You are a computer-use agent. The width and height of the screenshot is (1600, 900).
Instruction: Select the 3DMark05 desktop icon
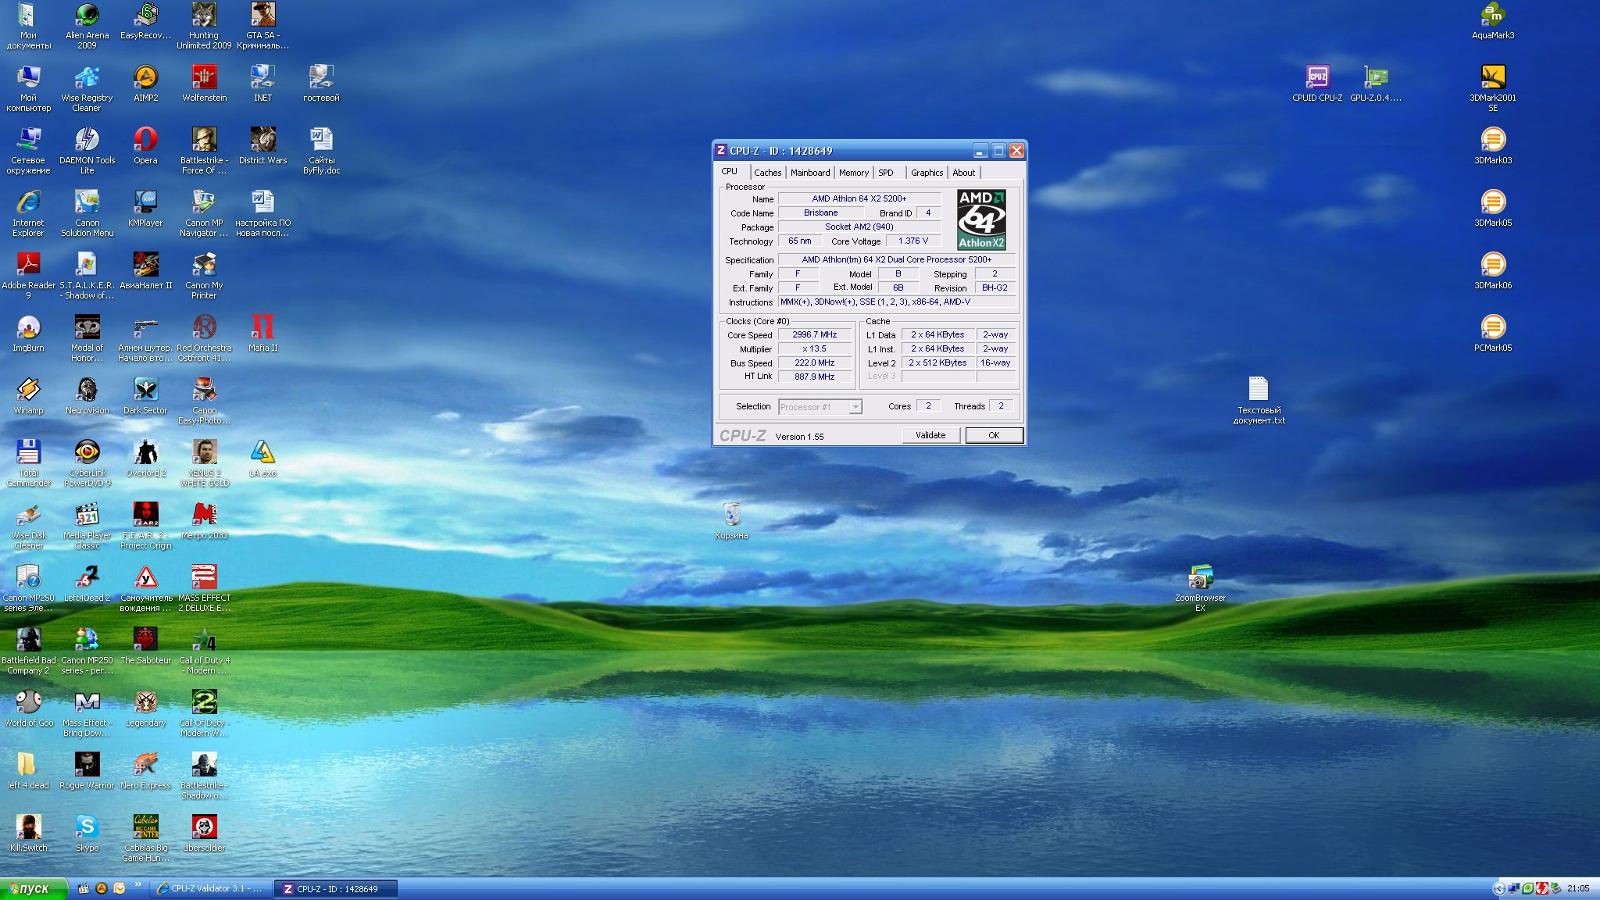tap(1493, 209)
